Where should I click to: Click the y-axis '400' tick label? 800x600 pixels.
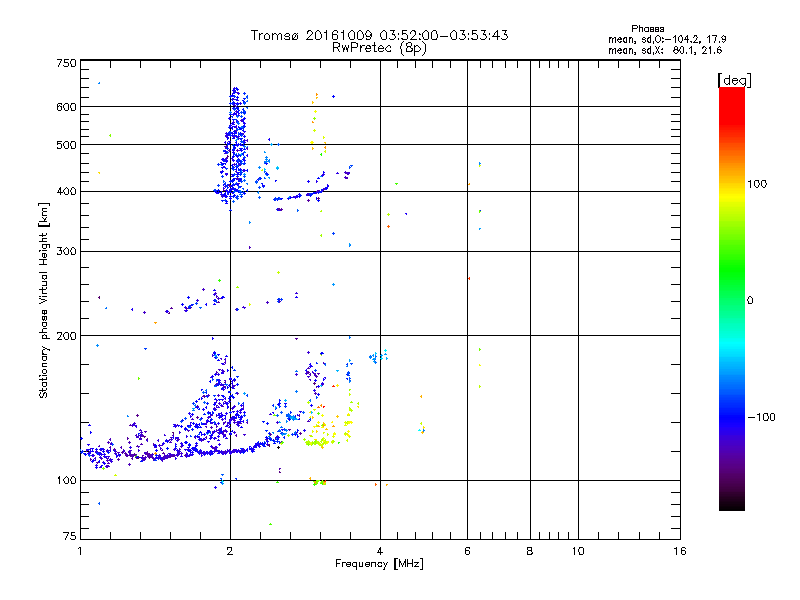click(x=66, y=192)
